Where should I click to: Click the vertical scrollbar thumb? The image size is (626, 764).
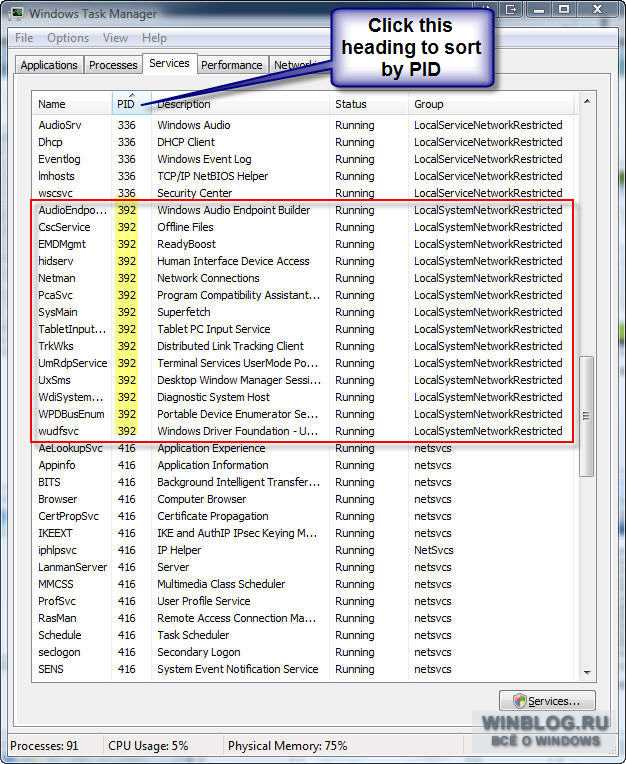pos(587,416)
